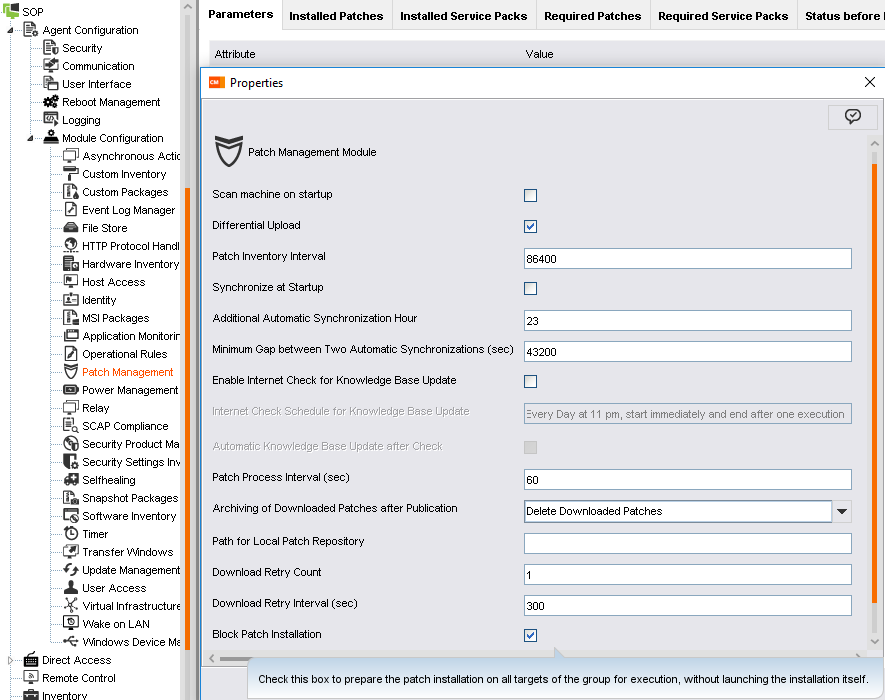Collapse the Module Configuration tree node
Screen dimensions: 885x700
click(31, 138)
